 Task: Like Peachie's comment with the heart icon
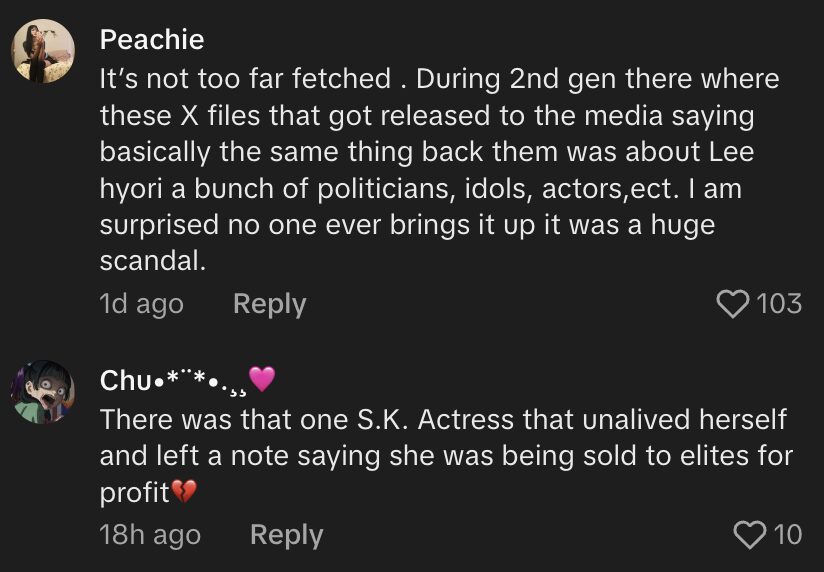click(735, 303)
